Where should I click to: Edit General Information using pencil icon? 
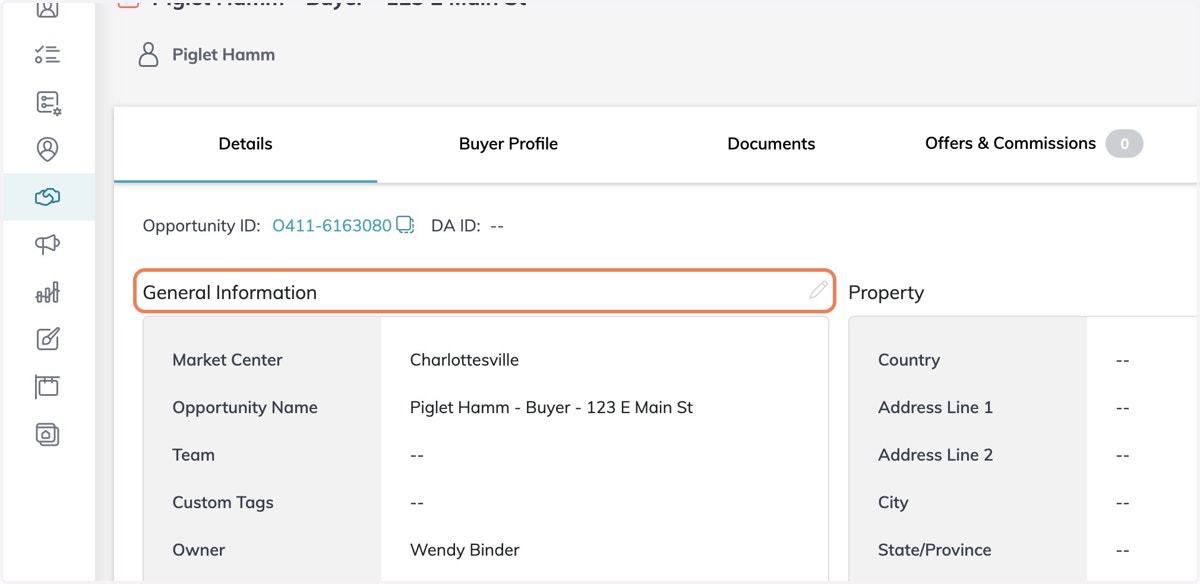click(818, 291)
